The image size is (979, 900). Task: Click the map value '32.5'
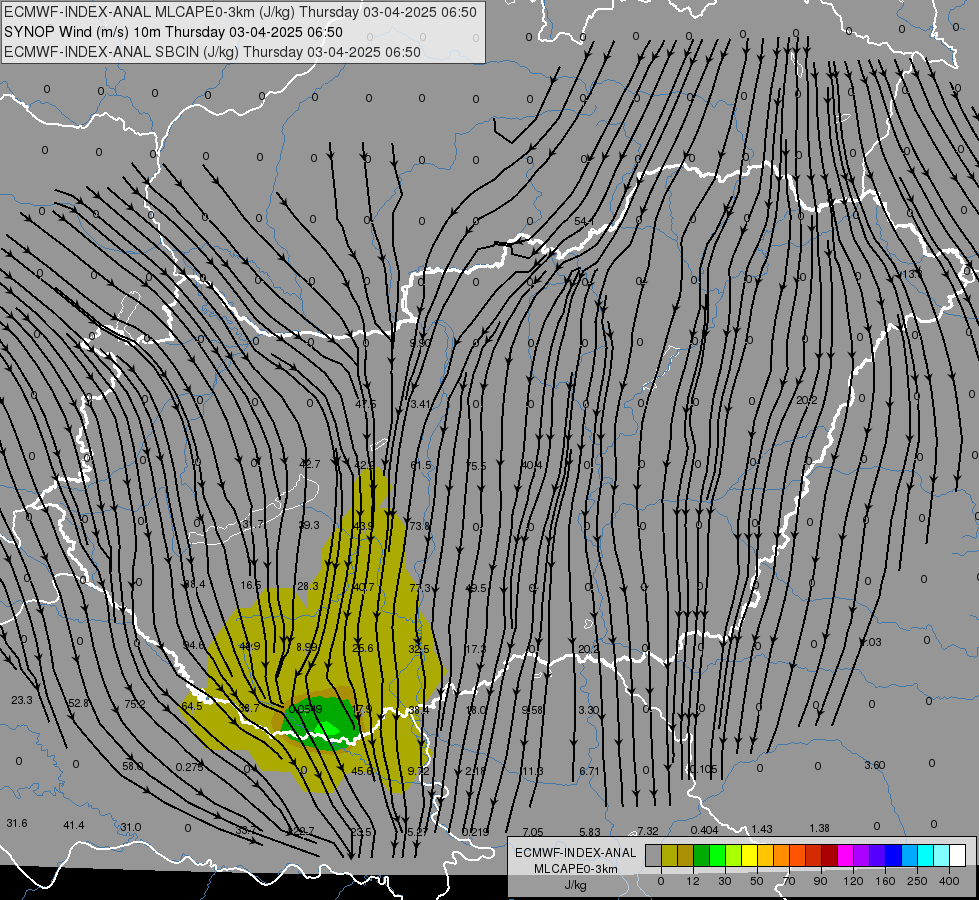419,649
